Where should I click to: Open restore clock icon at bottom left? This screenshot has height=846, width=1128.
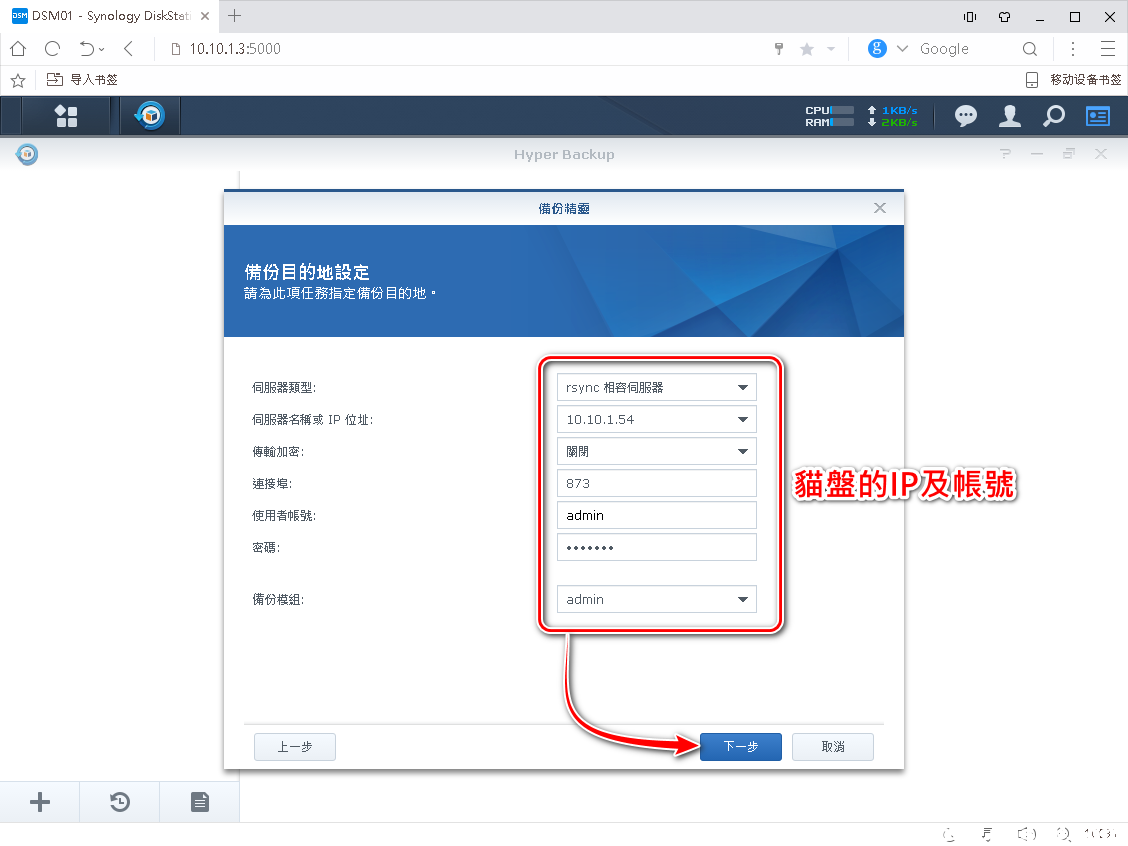point(120,802)
